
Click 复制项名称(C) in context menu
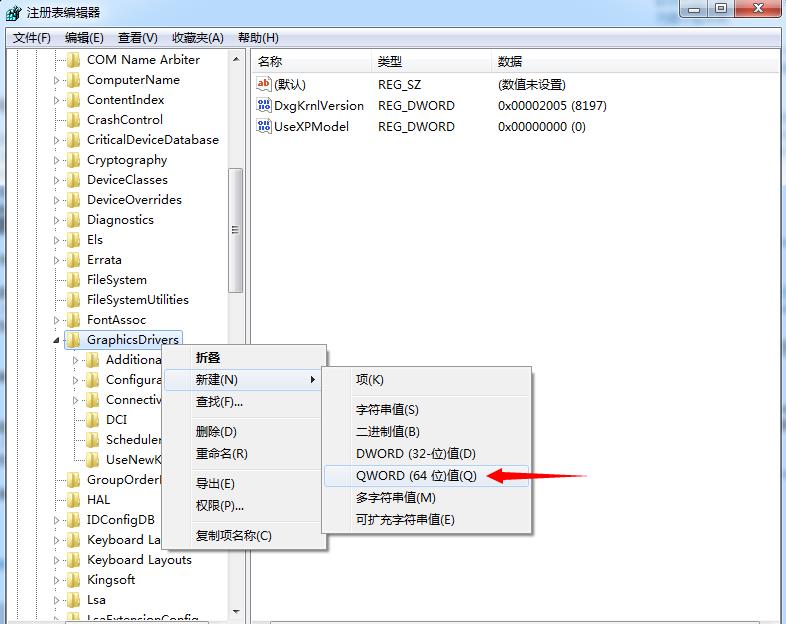pyautogui.click(x=233, y=536)
